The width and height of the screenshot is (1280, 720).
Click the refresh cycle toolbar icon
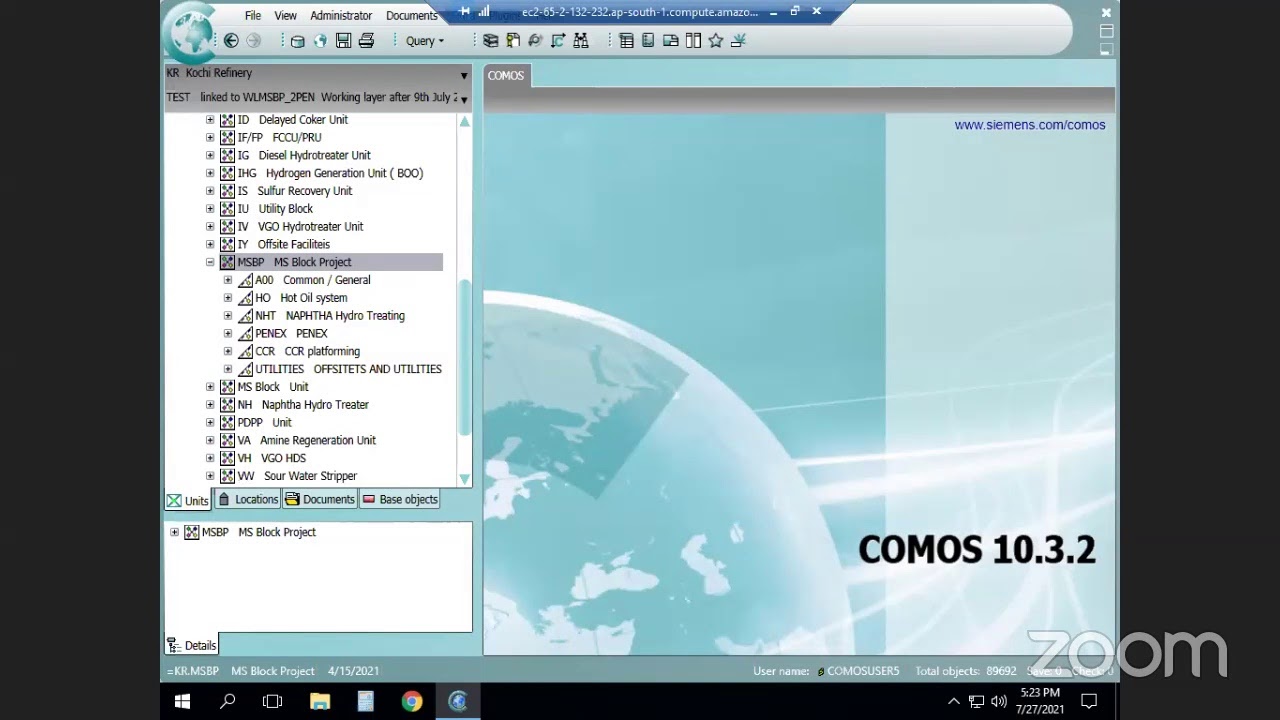pos(535,41)
